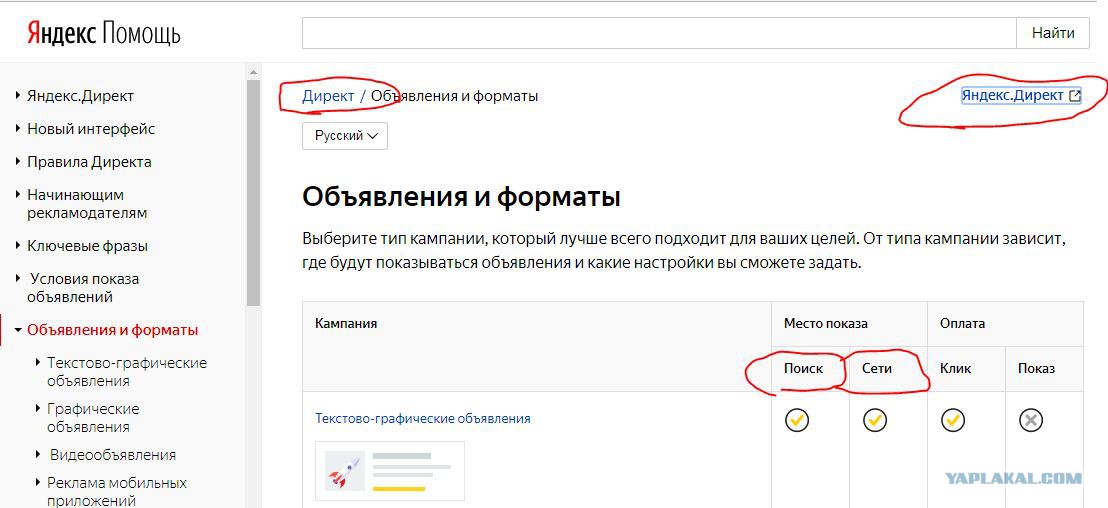Expand Яндекс.Директ sidebar section arrow

click(18, 96)
